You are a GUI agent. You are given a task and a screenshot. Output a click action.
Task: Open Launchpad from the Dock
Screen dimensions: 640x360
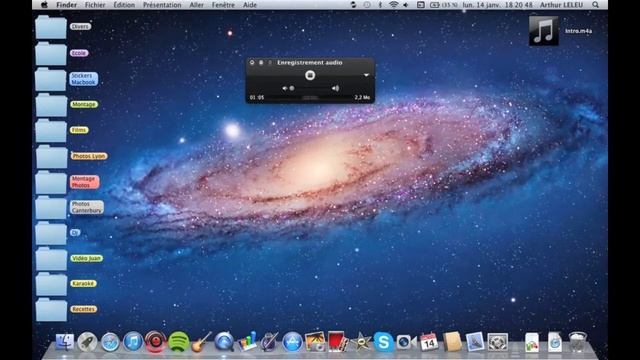click(x=87, y=342)
